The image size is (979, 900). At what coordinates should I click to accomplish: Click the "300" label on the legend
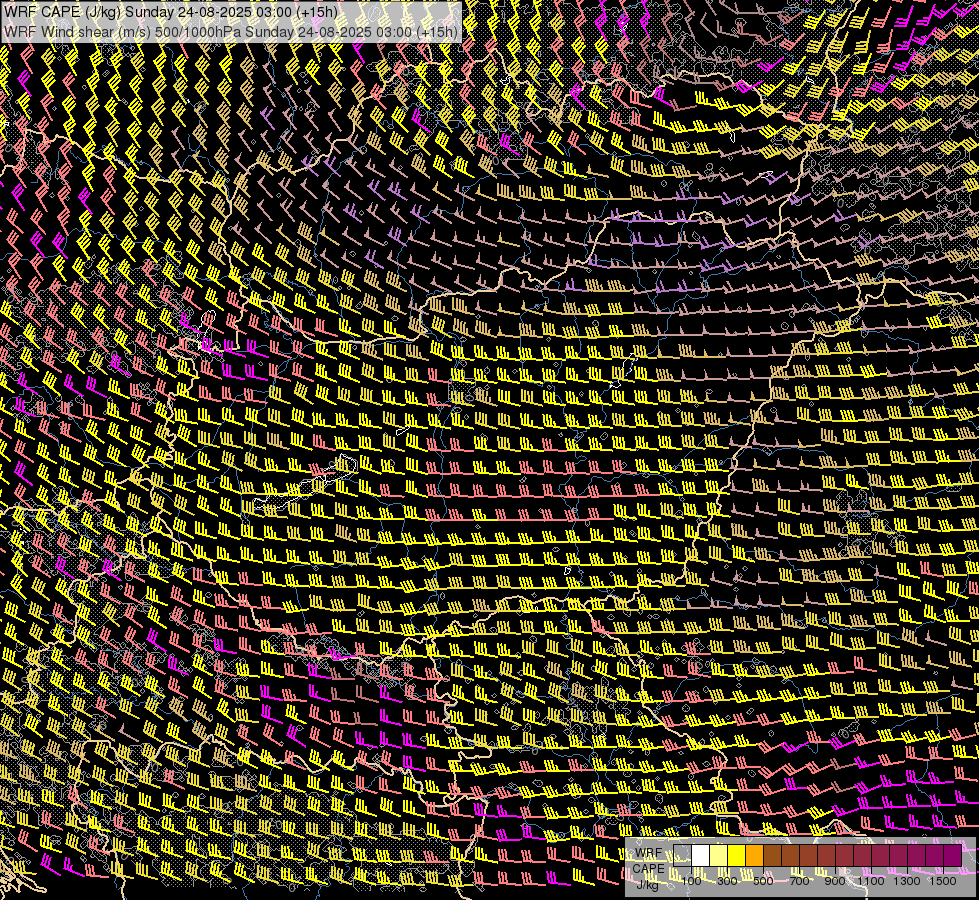pyautogui.click(x=727, y=881)
